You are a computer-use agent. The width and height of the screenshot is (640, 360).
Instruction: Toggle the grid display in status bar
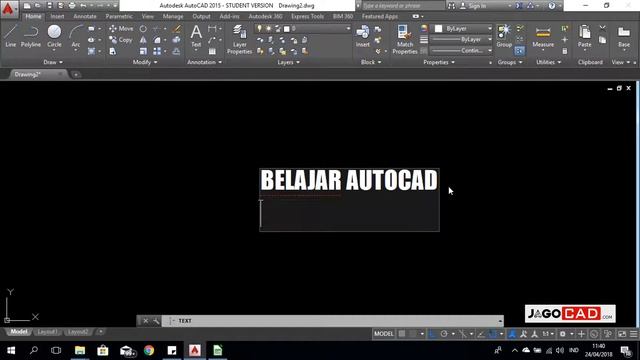(402, 334)
